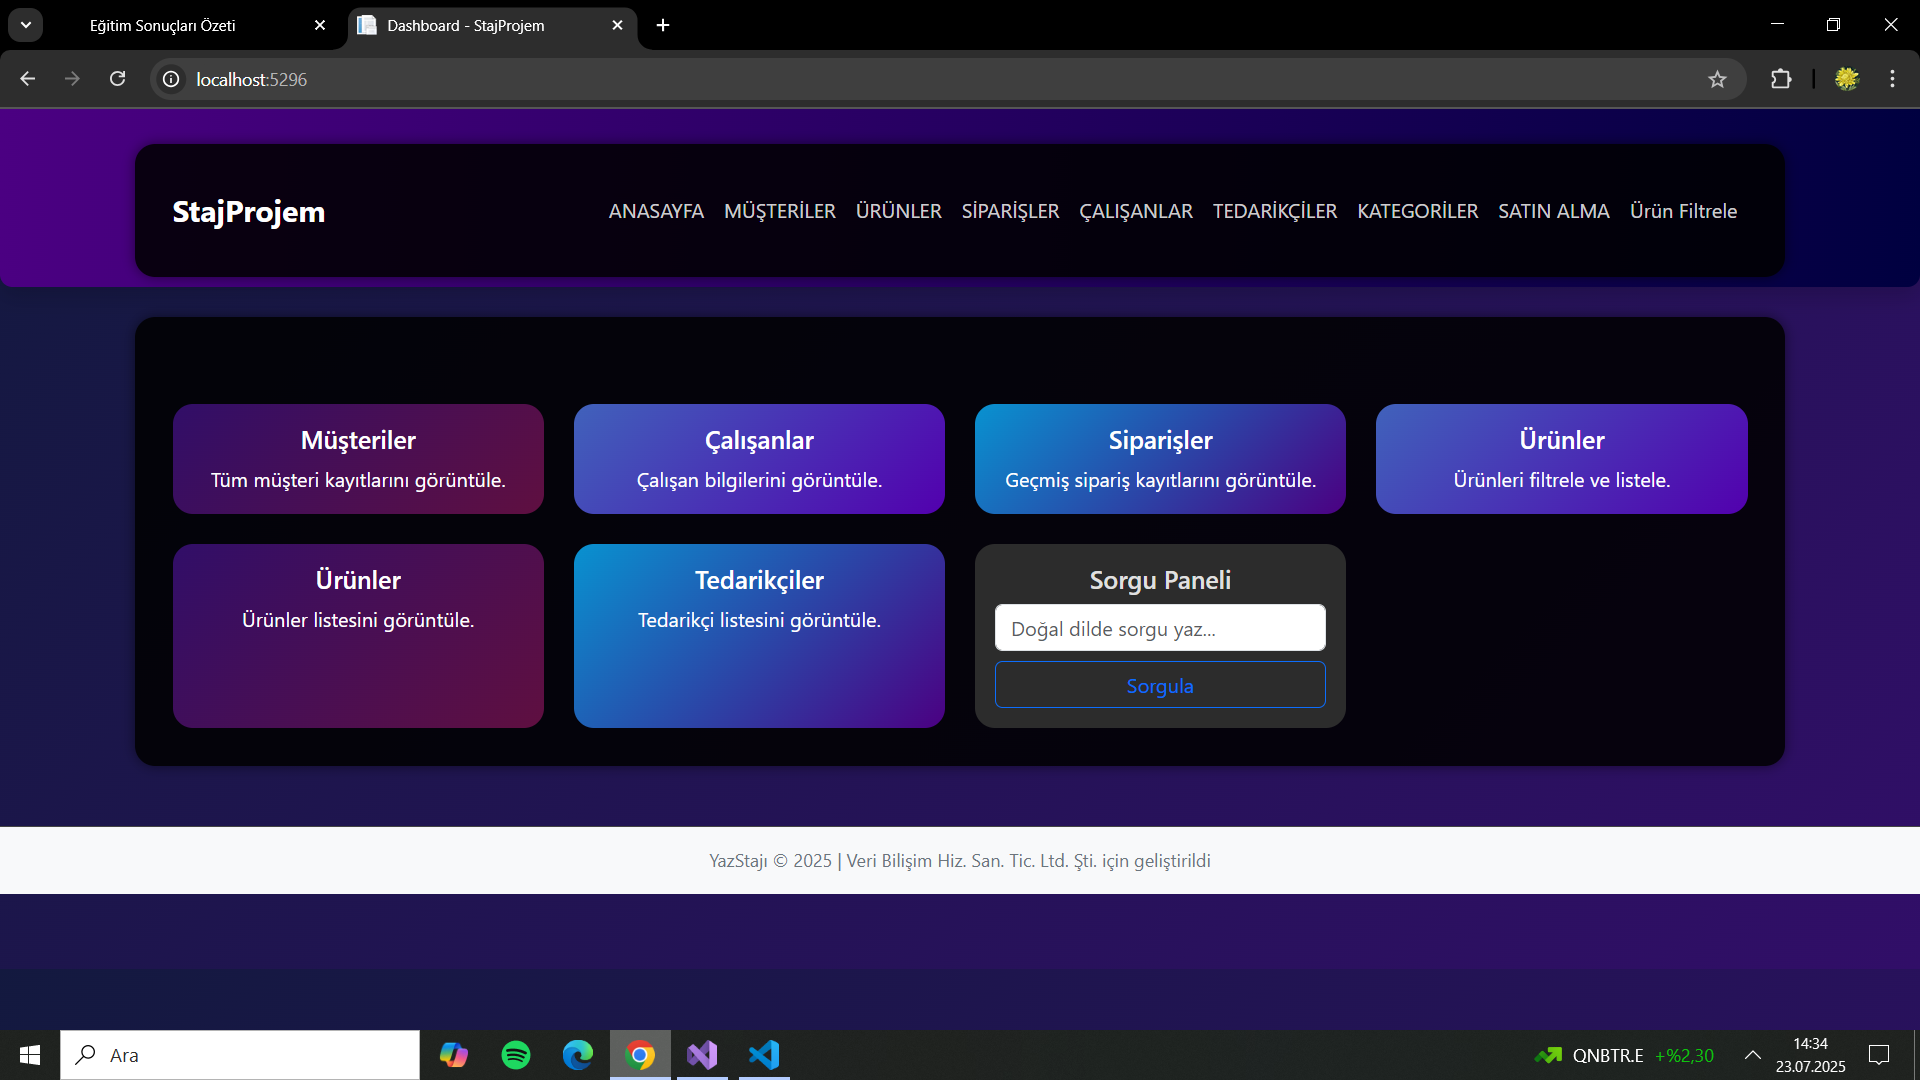The height and width of the screenshot is (1080, 1920).
Task: Click the Ürün Filtrele nav link
Action: 1683,211
